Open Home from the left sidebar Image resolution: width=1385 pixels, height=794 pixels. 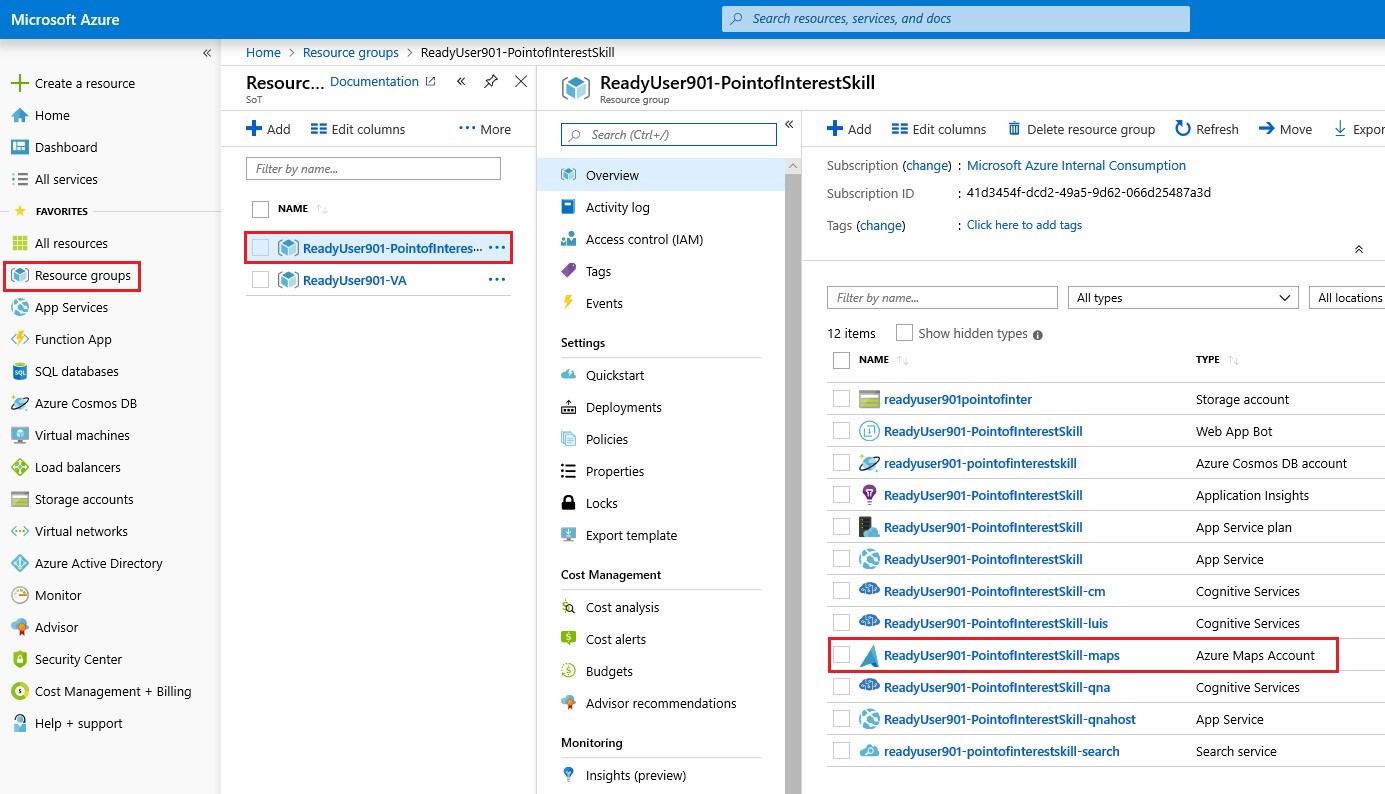point(52,115)
